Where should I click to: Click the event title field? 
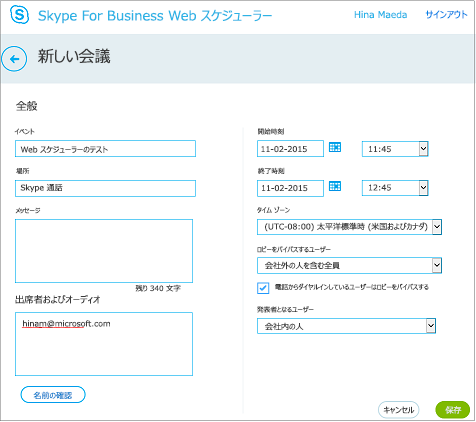click(x=105, y=149)
